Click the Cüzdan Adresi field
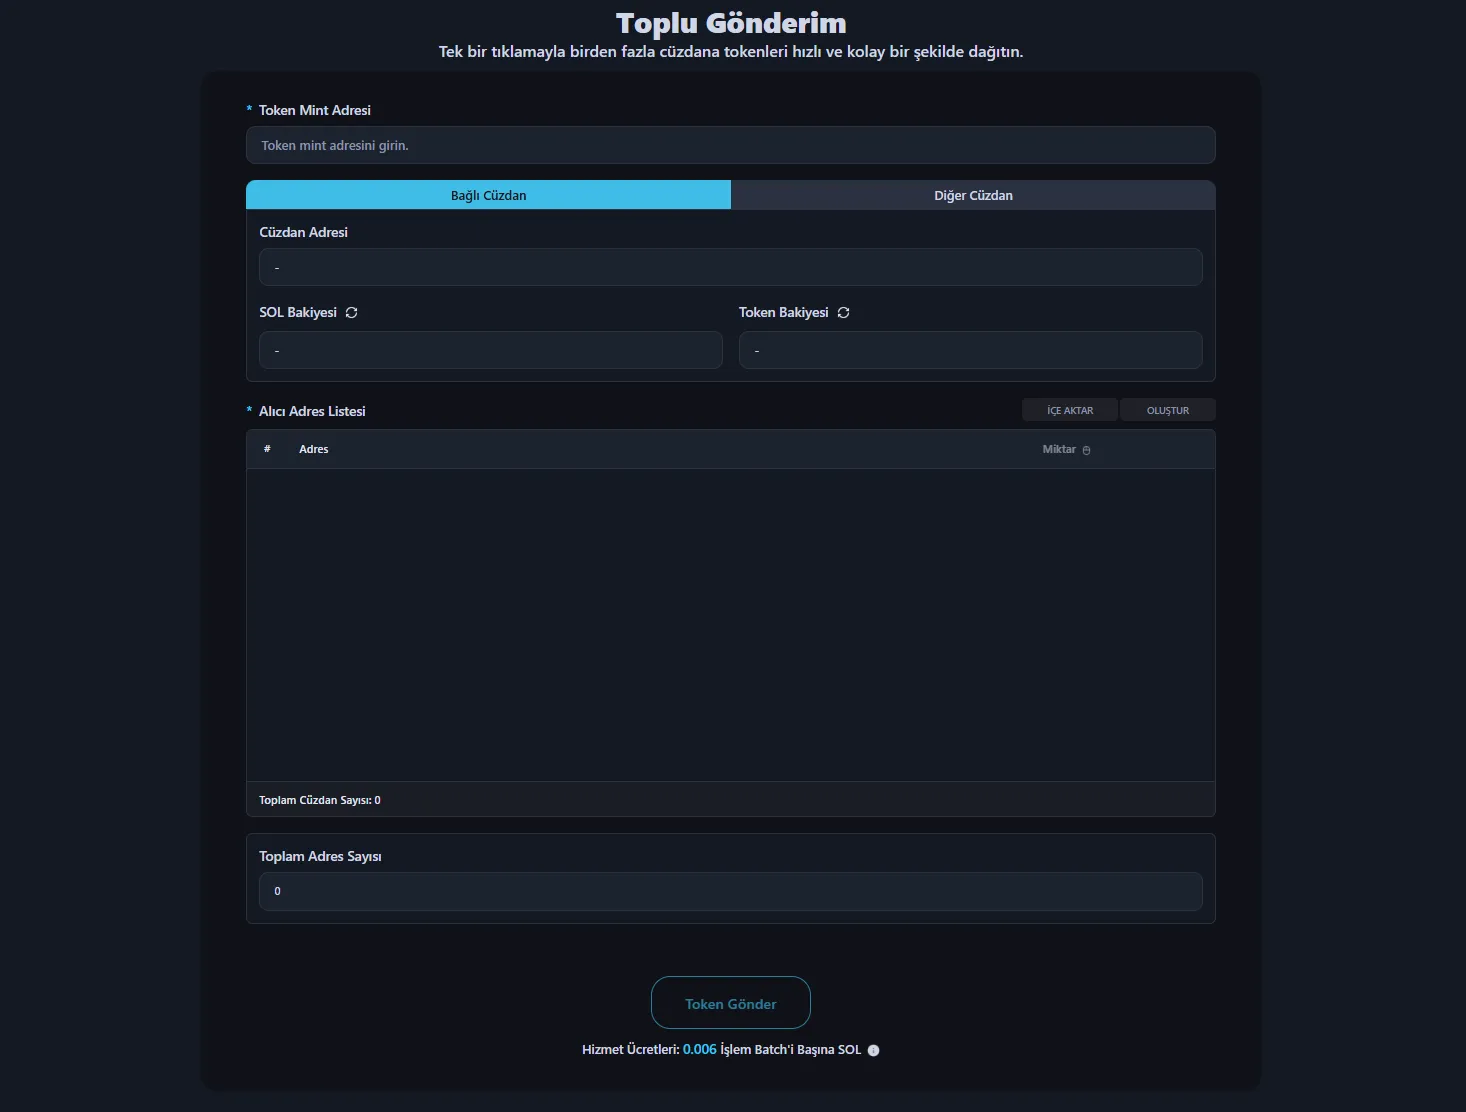 tap(730, 267)
